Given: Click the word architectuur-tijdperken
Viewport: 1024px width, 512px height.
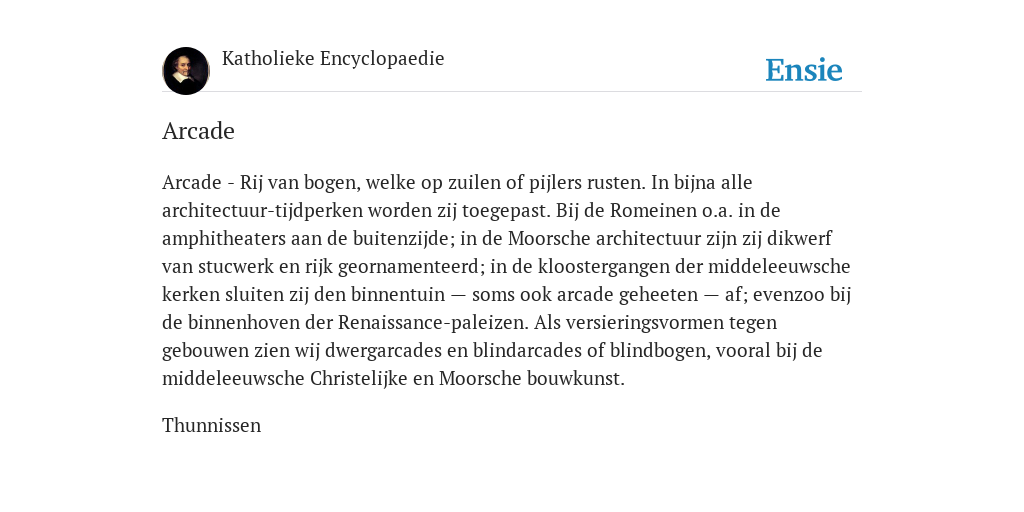Looking at the screenshot, I should click(263, 210).
